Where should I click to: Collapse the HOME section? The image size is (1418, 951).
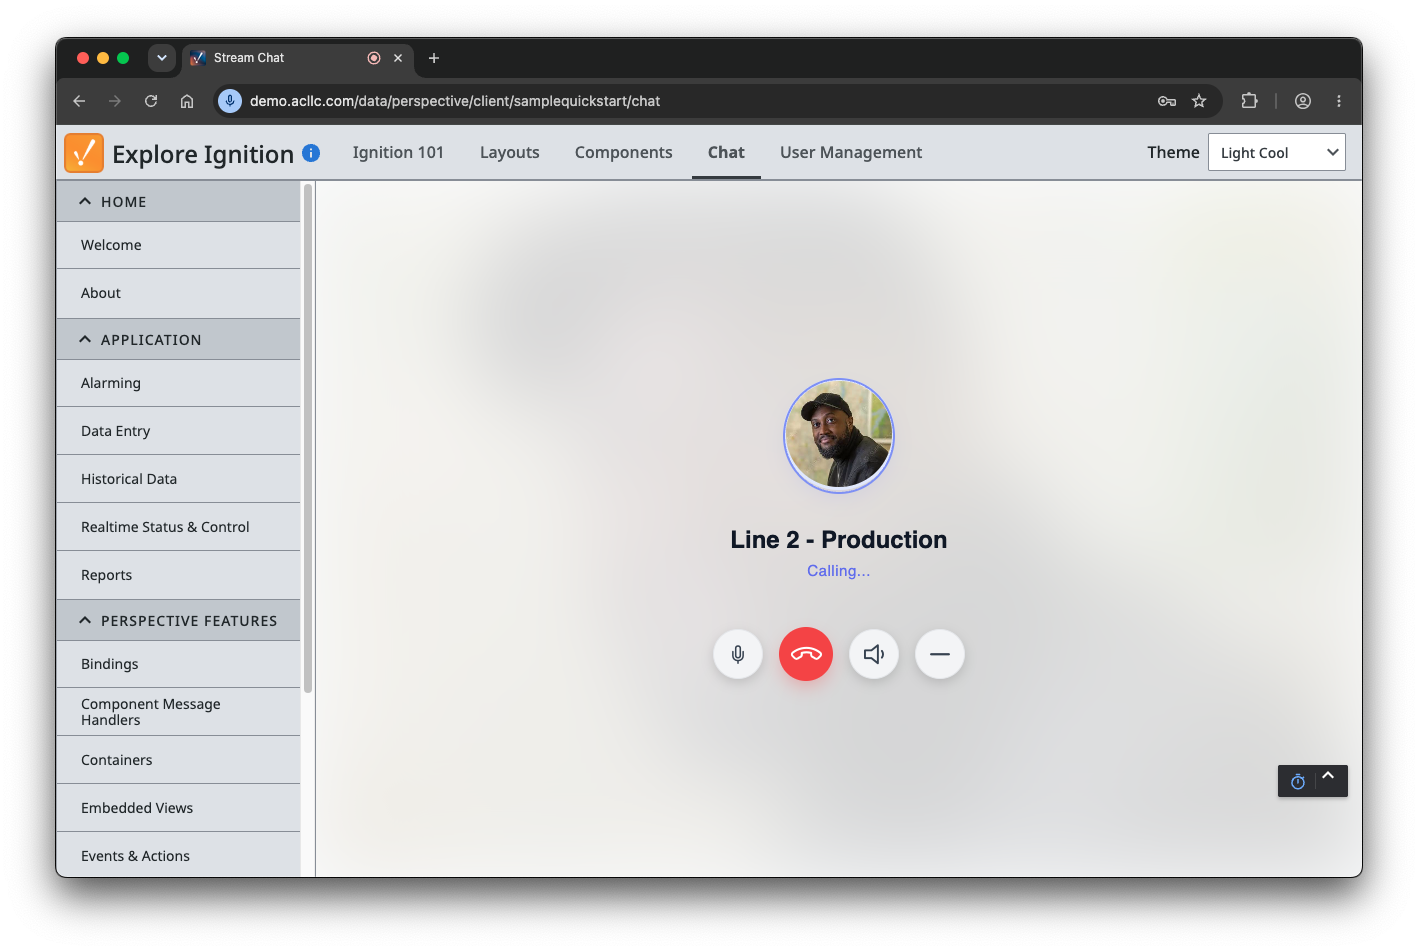179,202
